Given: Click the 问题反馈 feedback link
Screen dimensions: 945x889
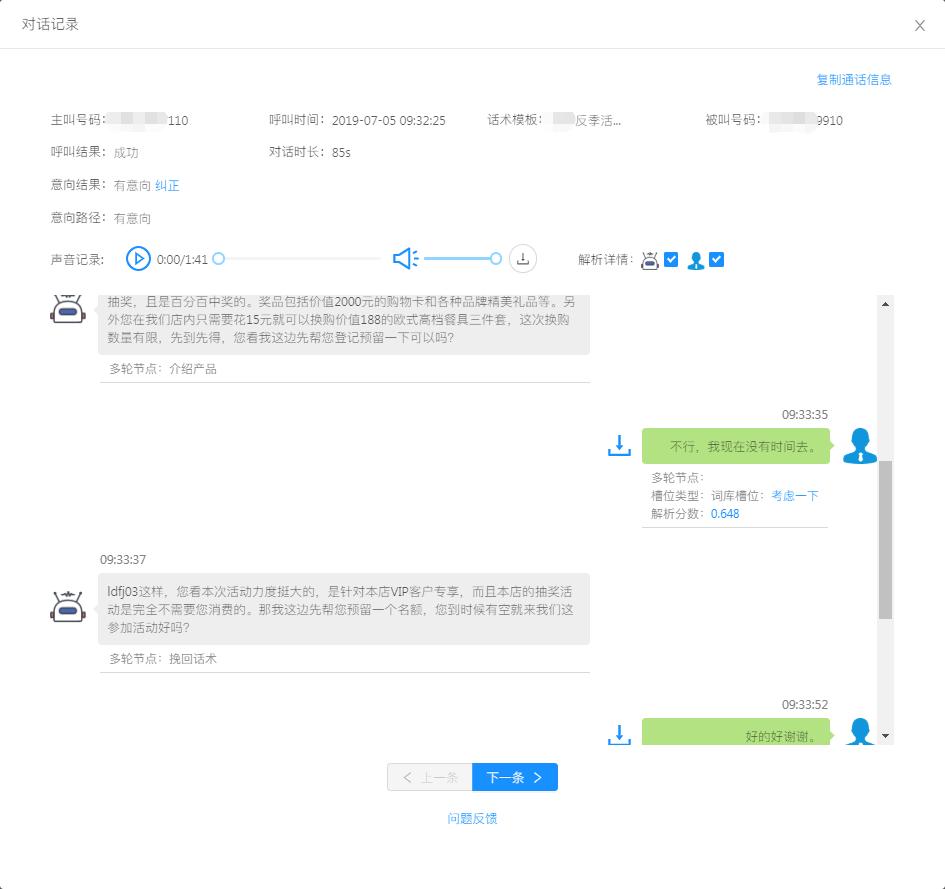Looking at the screenshot, I should 472,818.
